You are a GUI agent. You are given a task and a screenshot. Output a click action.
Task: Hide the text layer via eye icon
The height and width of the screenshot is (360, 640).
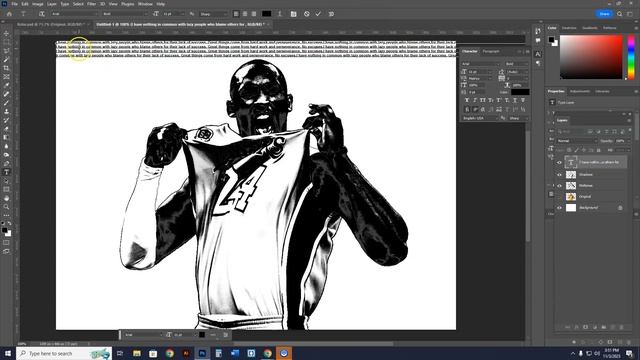560,162
